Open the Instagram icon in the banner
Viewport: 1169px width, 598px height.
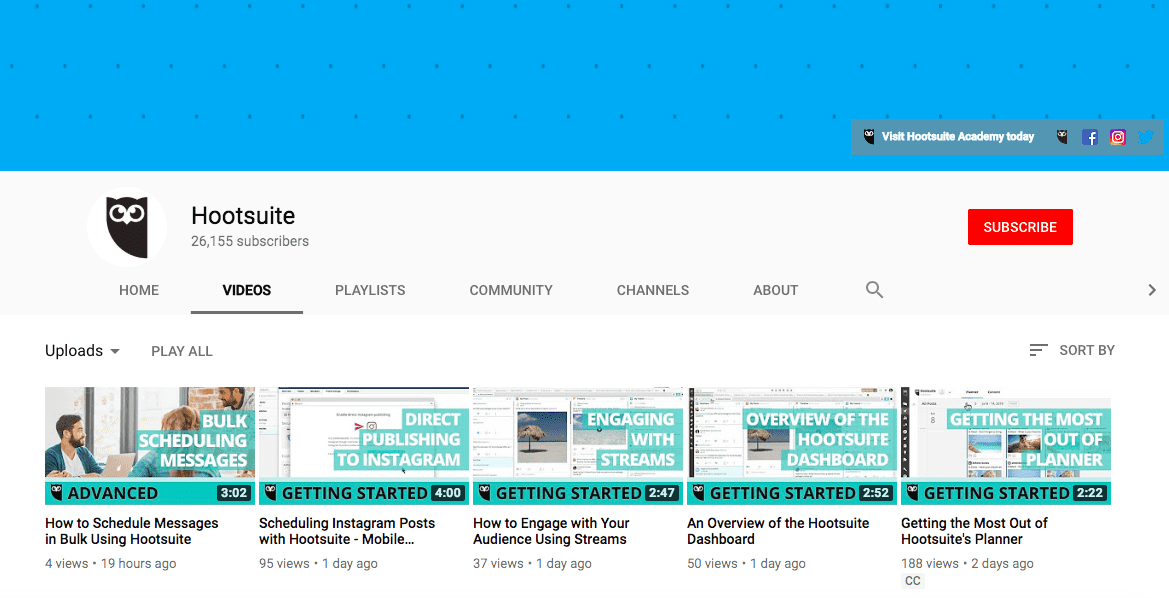click(x=1118, y=137)
